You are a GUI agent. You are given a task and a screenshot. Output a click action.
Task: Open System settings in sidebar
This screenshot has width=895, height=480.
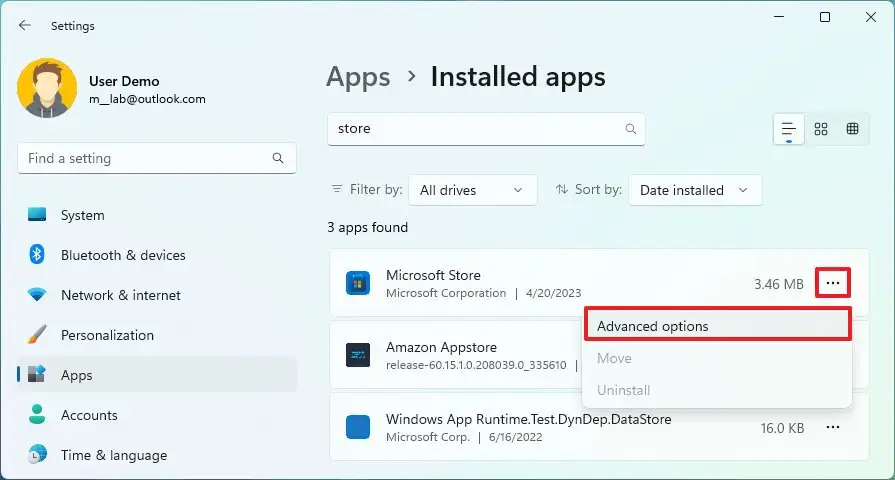click(x=157, y=215)
